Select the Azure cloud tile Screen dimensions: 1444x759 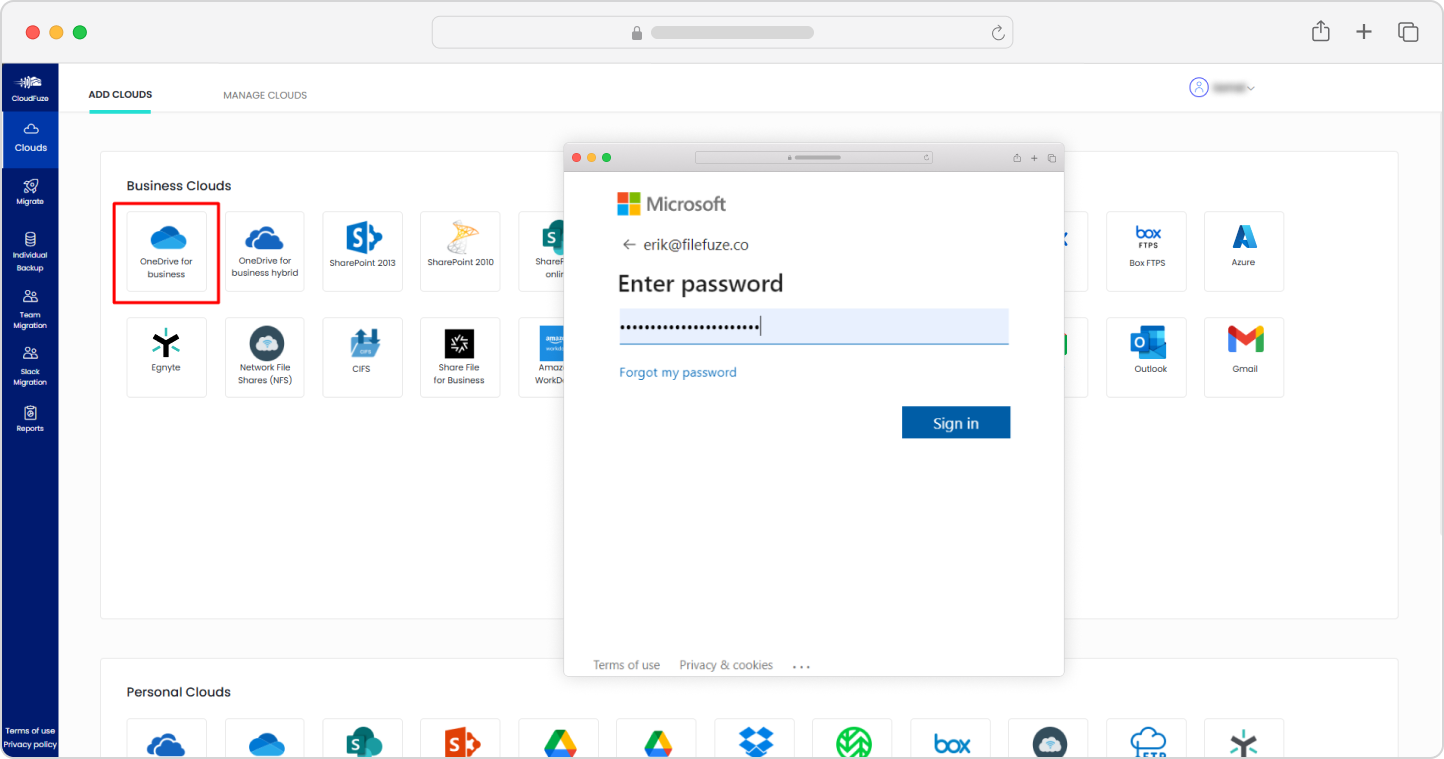coord(1244,252)
